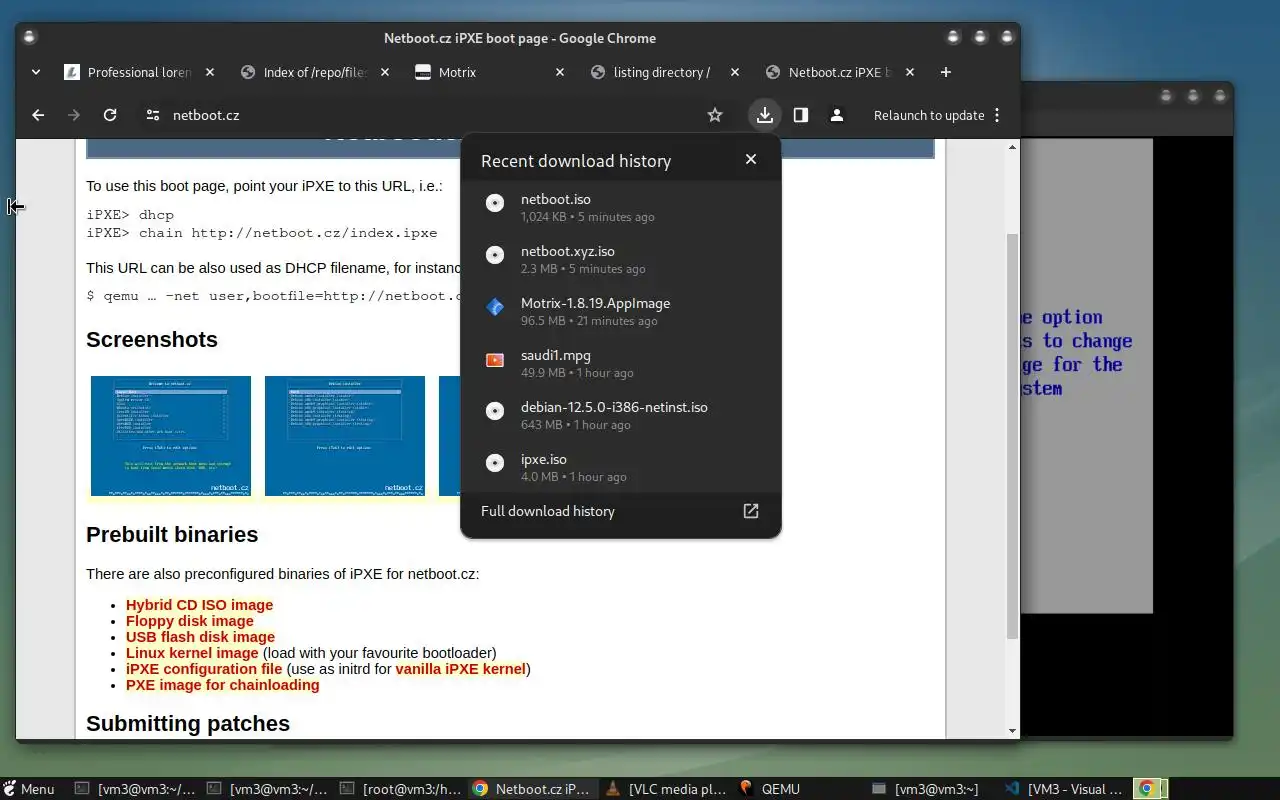Switch to the [root@vm3:/h... terminal in taskbar
This screenshot has width=1280, height=800.
403,789
